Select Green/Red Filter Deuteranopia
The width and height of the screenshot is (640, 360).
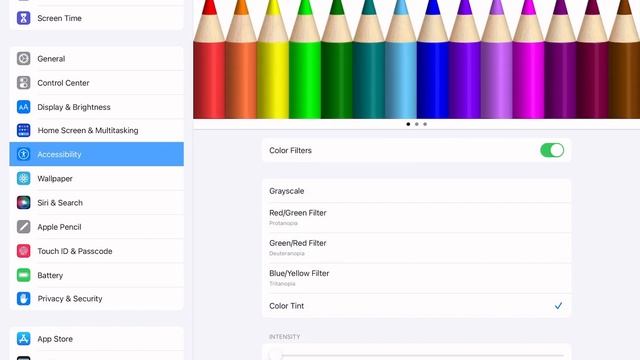tap(416, 248)
